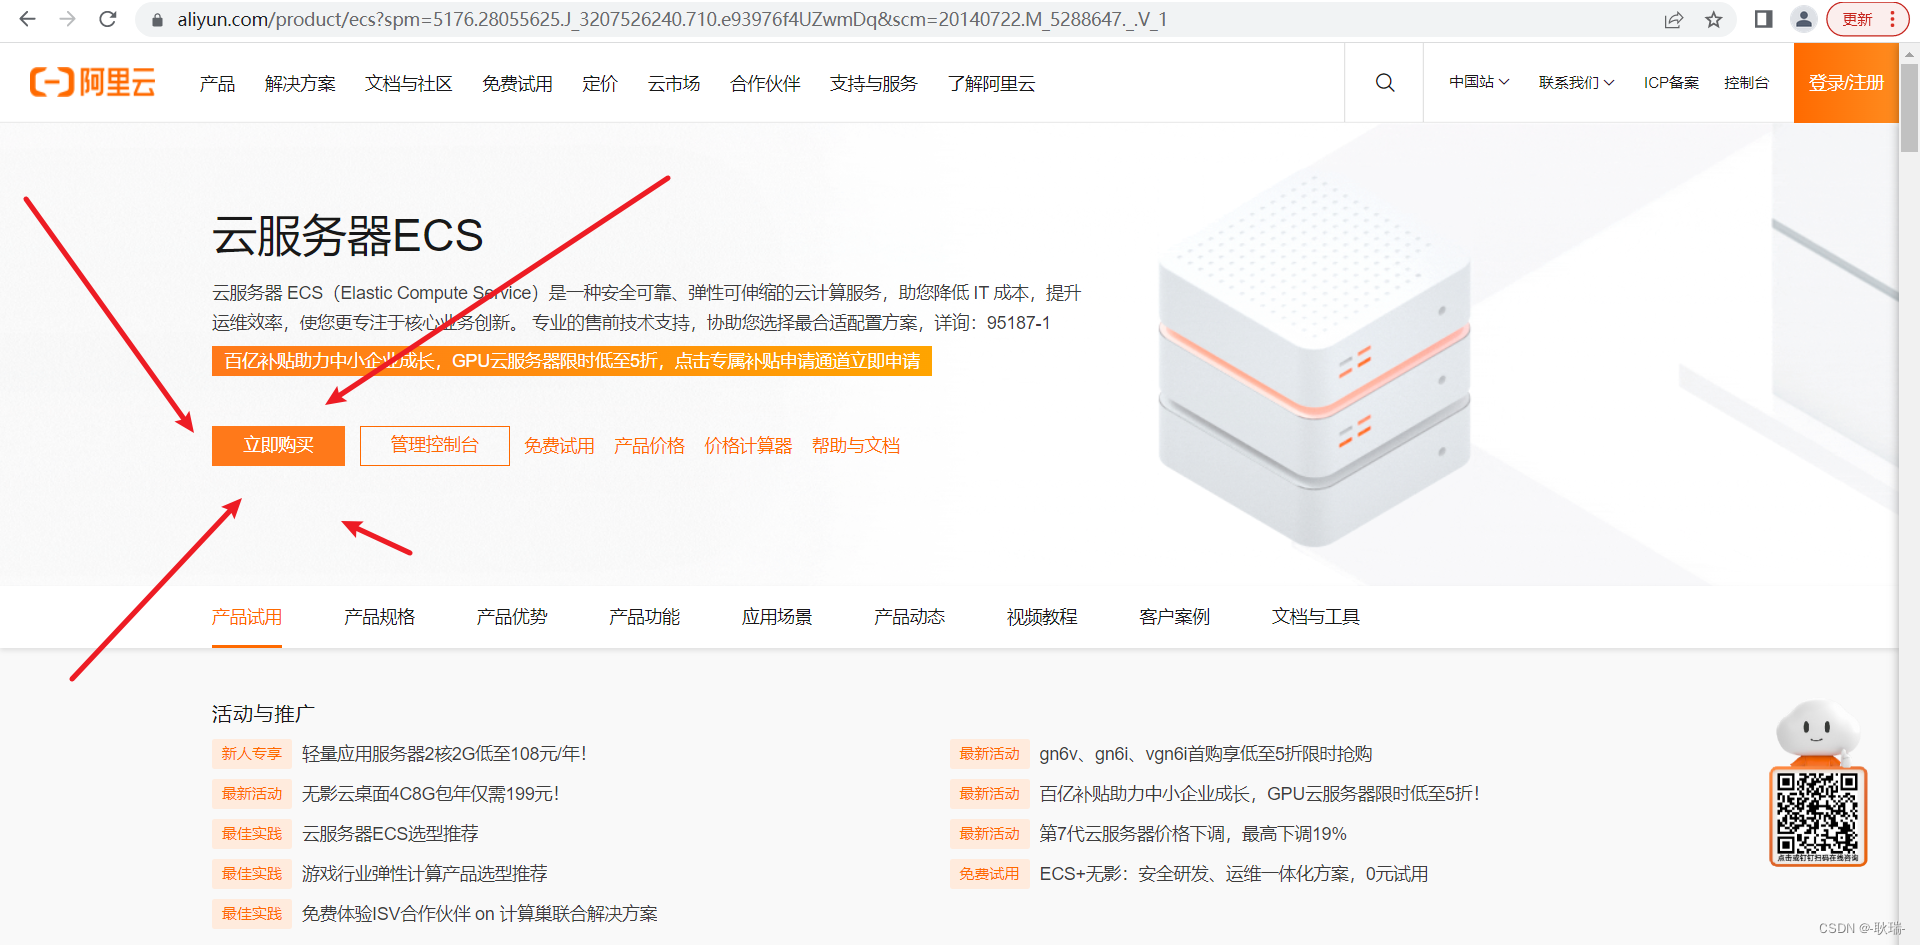Screen dimensions: 1920x945
Task: Open the 价格计算器 link
Action: point(748,445)
